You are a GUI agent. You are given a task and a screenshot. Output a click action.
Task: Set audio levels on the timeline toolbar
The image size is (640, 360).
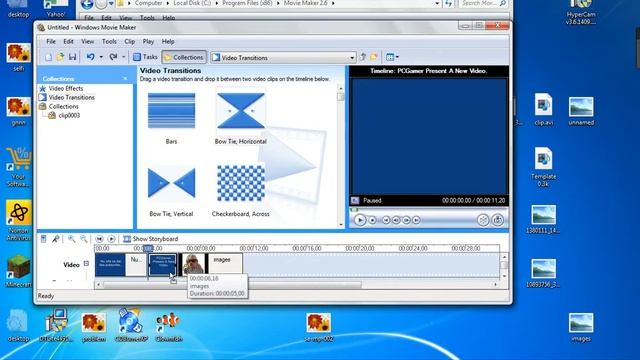pos(44,239)
